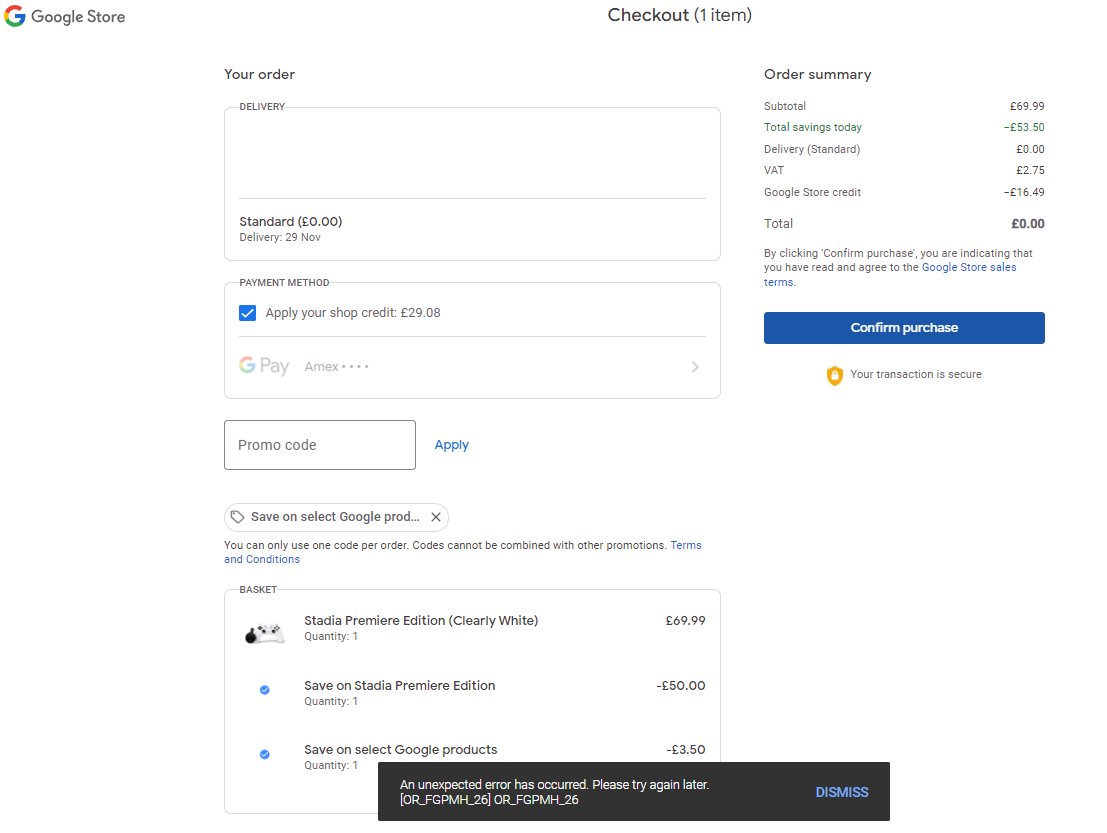1107x833 pixels.
Task: Click 'Your transaction is secure' text
Action: 916,374
